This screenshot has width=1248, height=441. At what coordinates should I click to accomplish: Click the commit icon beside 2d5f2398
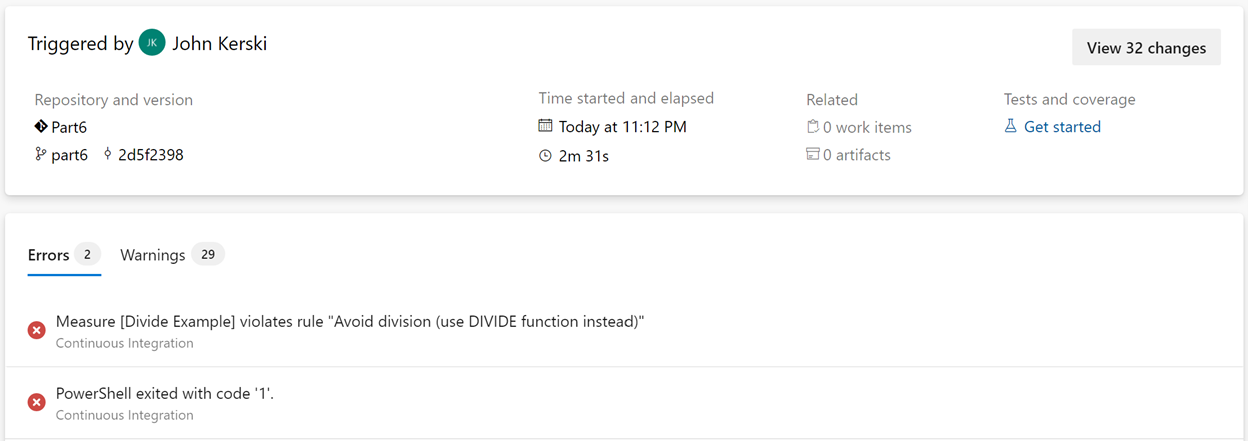tap(108, 155)
